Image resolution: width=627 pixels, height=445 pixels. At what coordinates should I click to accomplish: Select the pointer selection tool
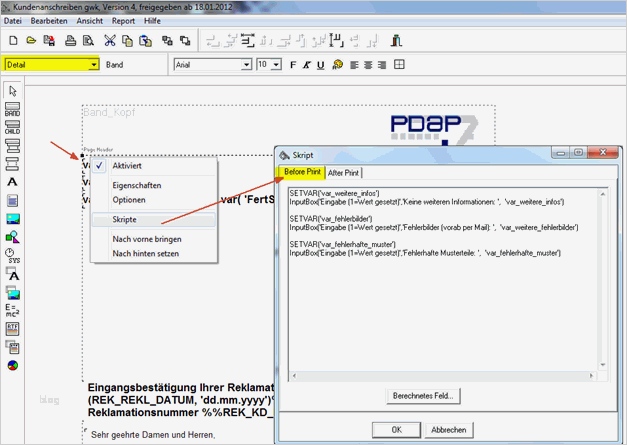(12, 91)
